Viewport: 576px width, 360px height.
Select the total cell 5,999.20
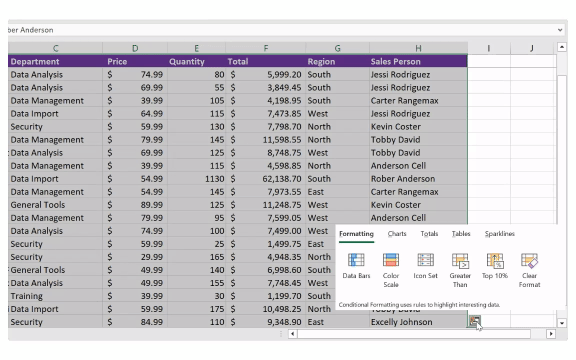(x=266, y=75)
